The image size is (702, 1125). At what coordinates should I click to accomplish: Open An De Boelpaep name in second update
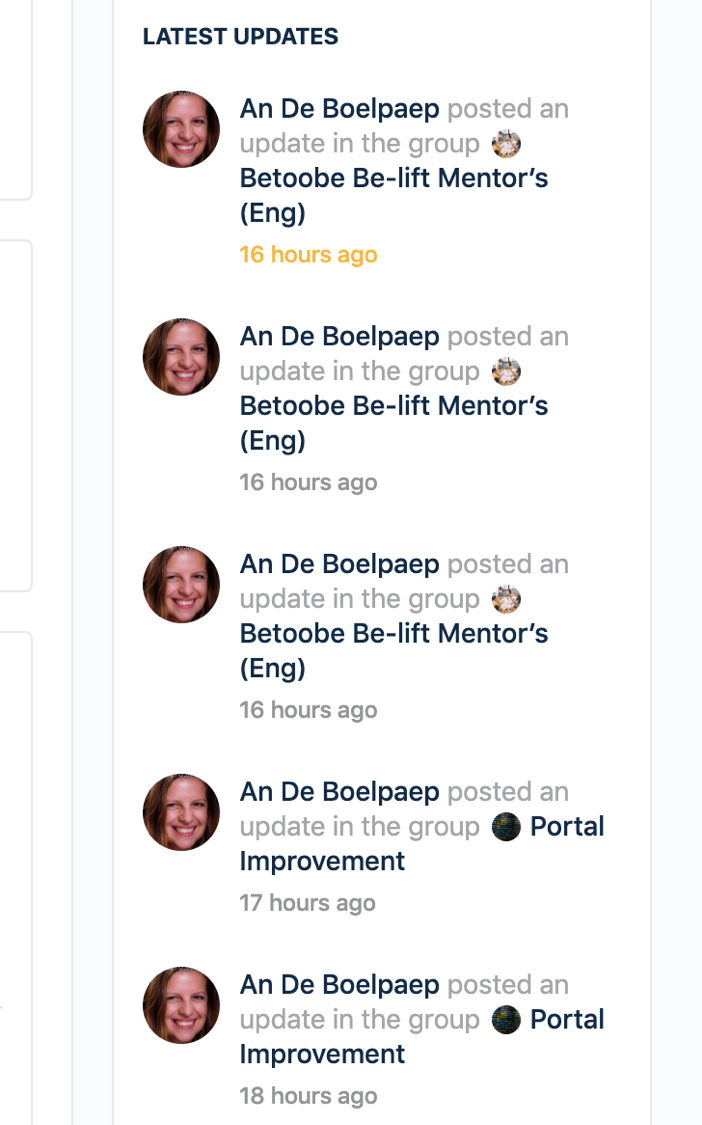[x=340, y=336]
